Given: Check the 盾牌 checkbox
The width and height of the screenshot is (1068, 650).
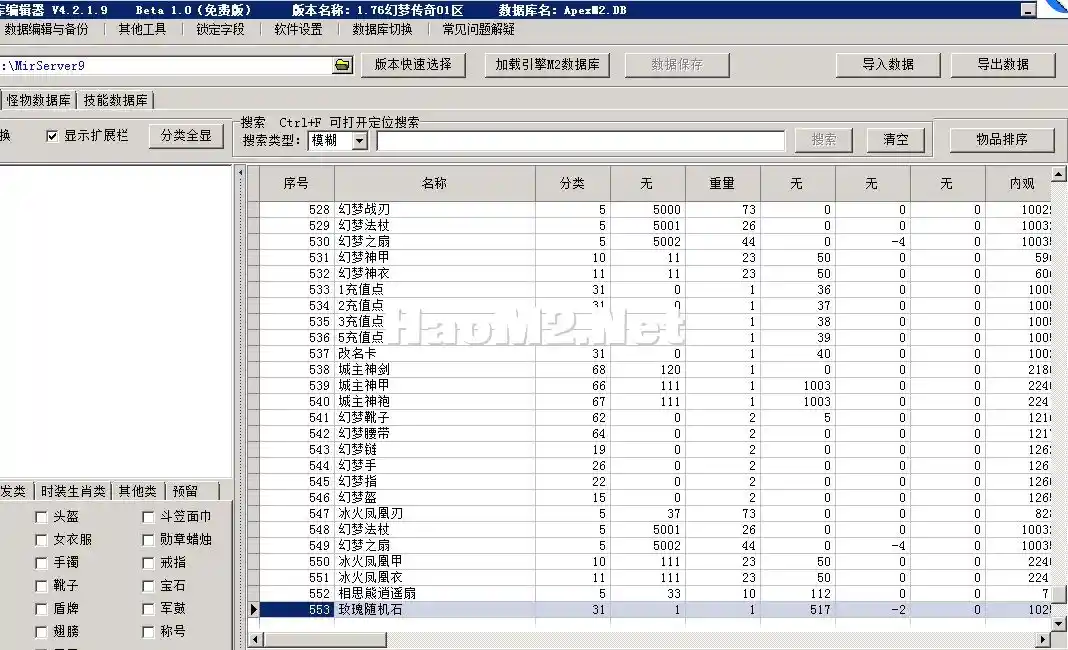Looking at the screenshot, I should pos(41,609).
